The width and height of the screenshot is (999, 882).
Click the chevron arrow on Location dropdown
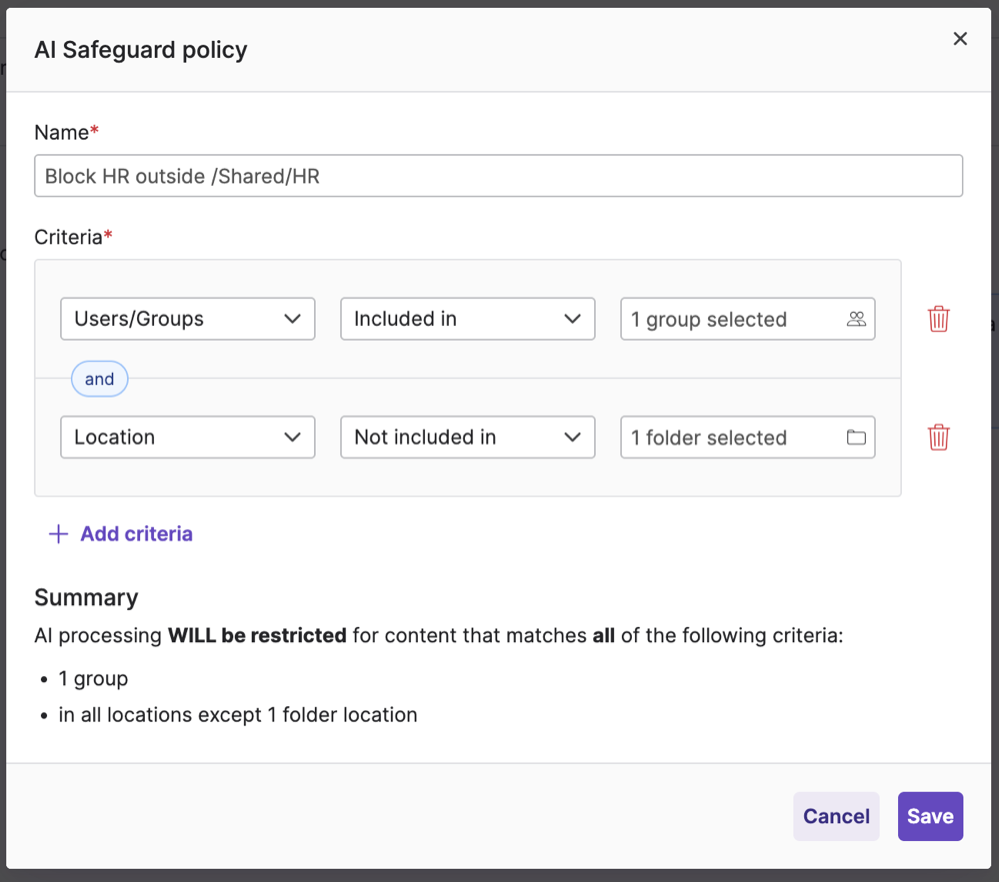[x=292, y=437]
